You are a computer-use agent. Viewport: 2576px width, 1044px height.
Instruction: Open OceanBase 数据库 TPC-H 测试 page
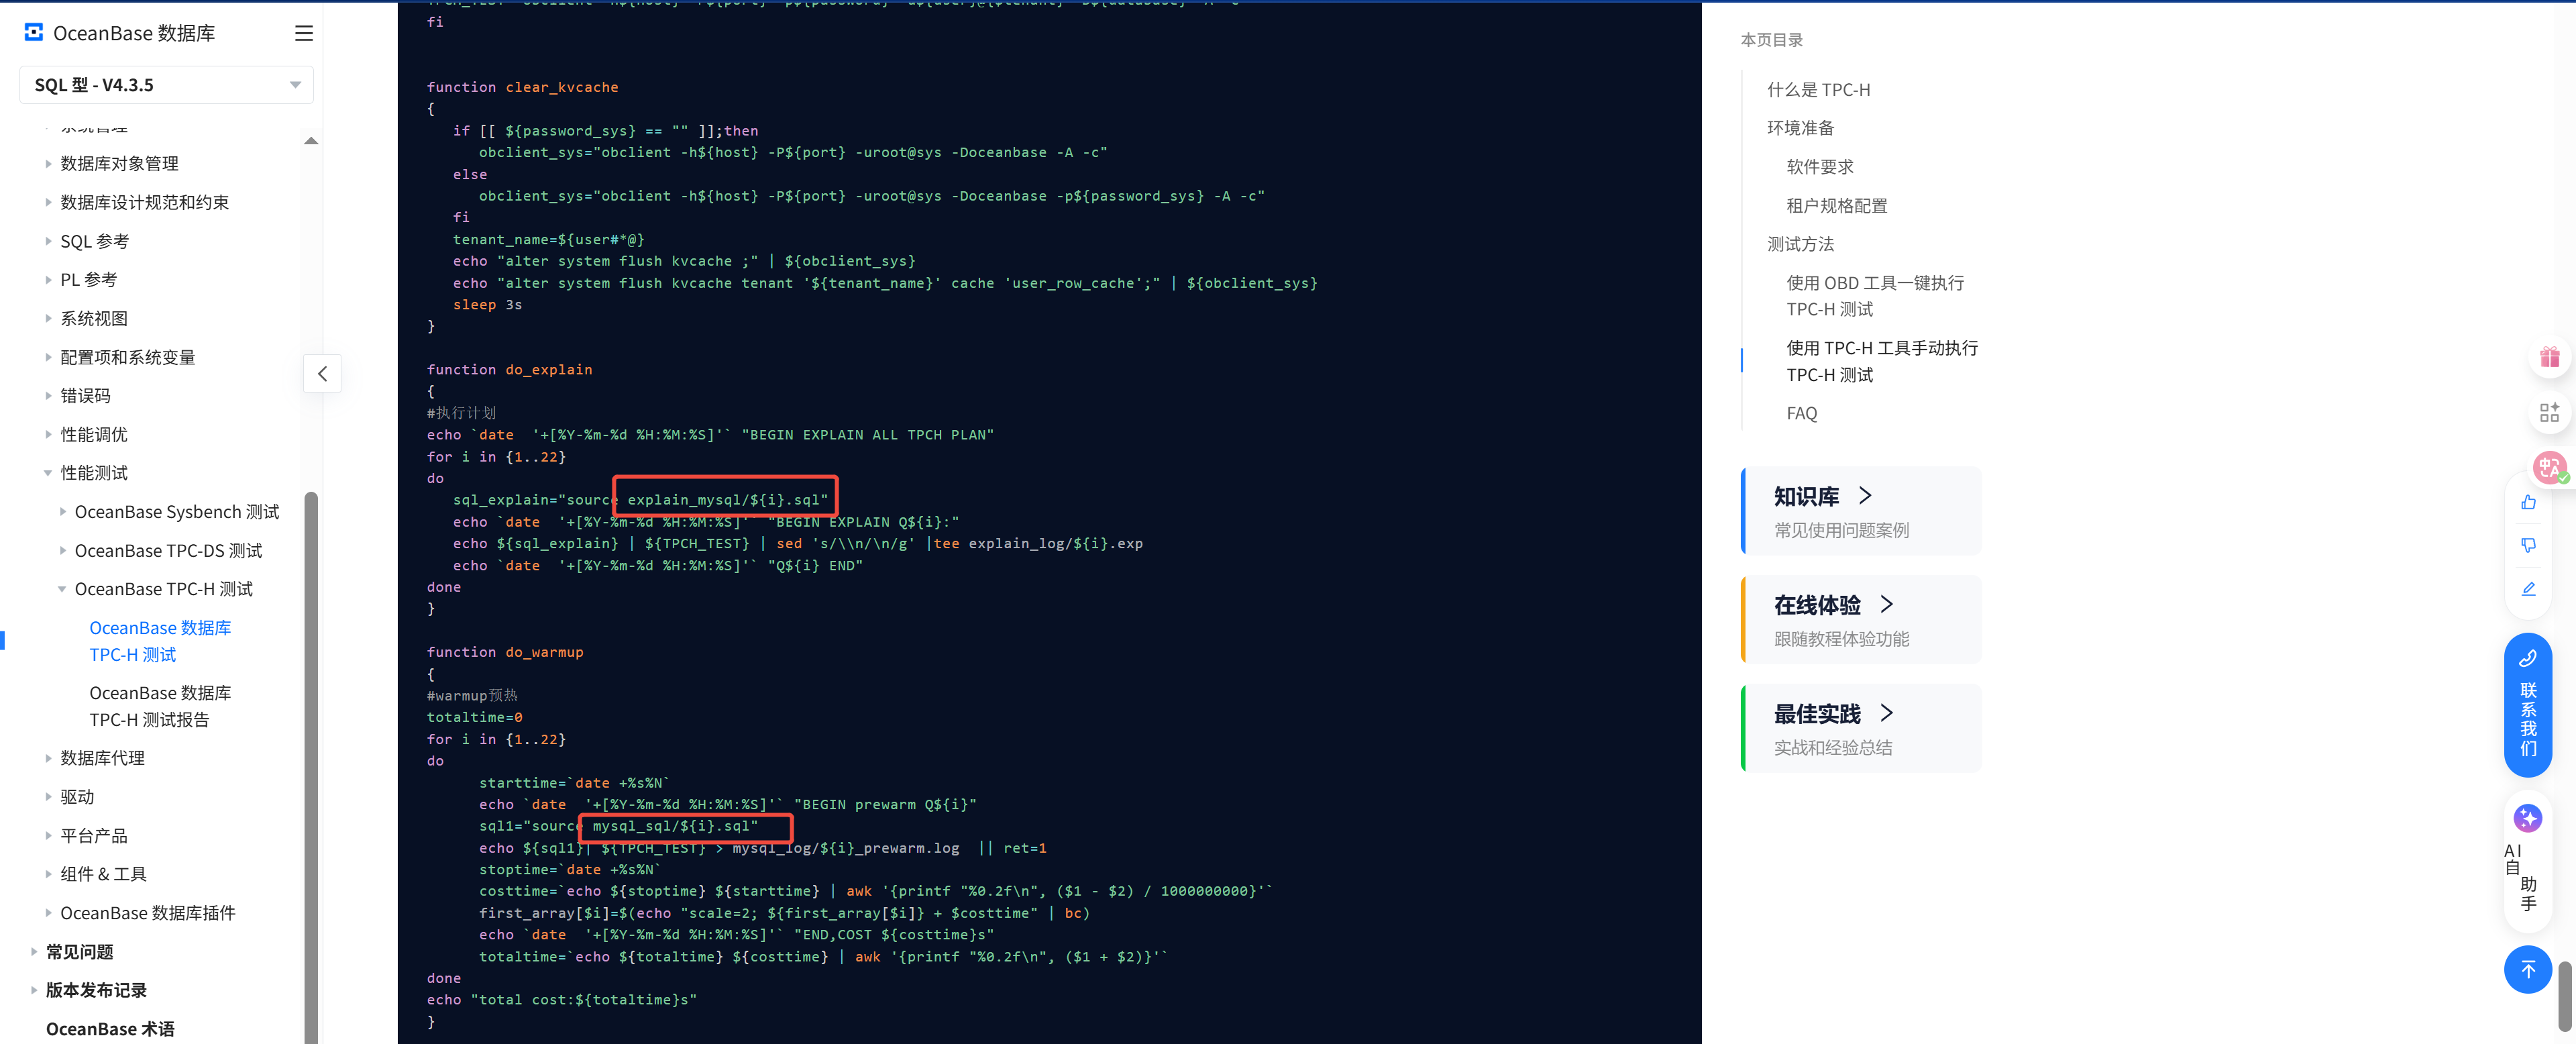pos(160,641)
